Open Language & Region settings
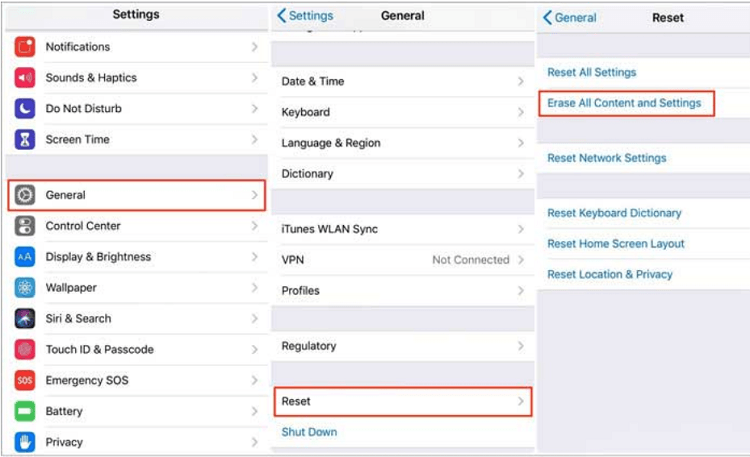750x457 pixels. [331, 143]
